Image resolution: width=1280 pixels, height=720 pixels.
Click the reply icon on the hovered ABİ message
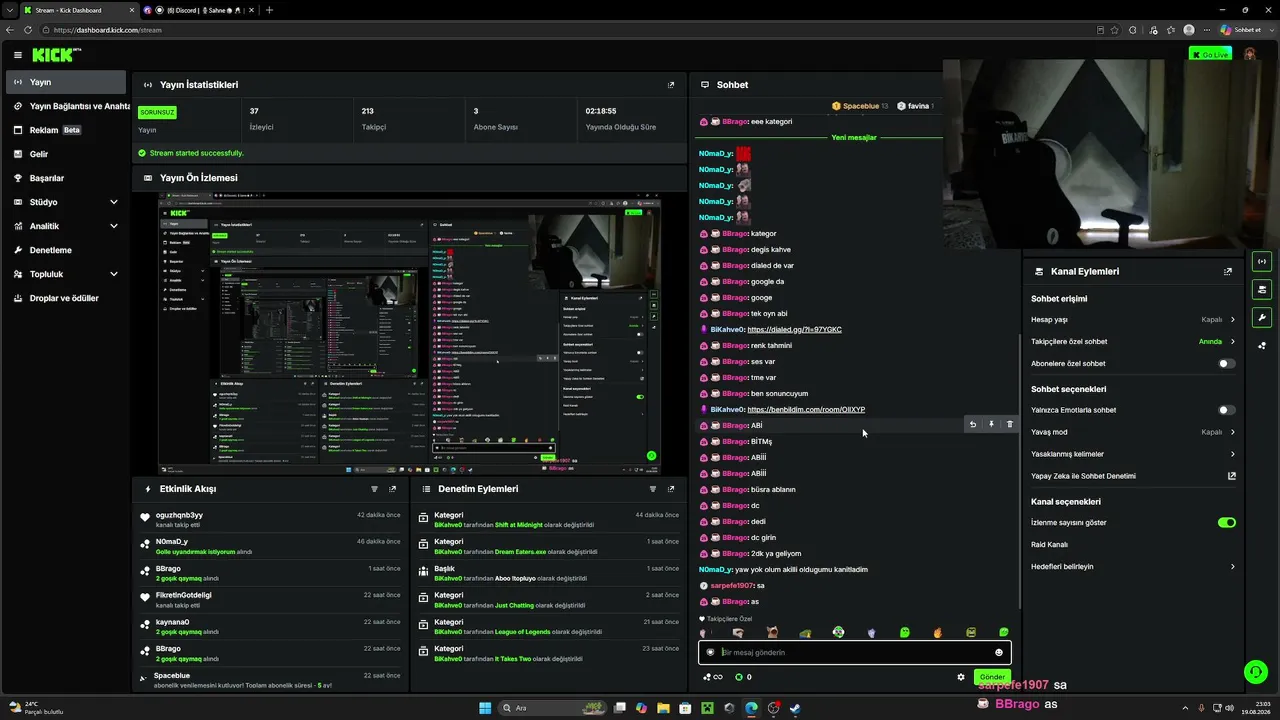973,424
